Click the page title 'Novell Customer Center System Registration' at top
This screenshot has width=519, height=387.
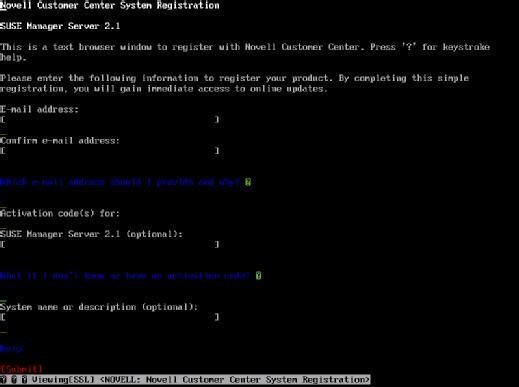pyautogui.click(x=110, y=5)
